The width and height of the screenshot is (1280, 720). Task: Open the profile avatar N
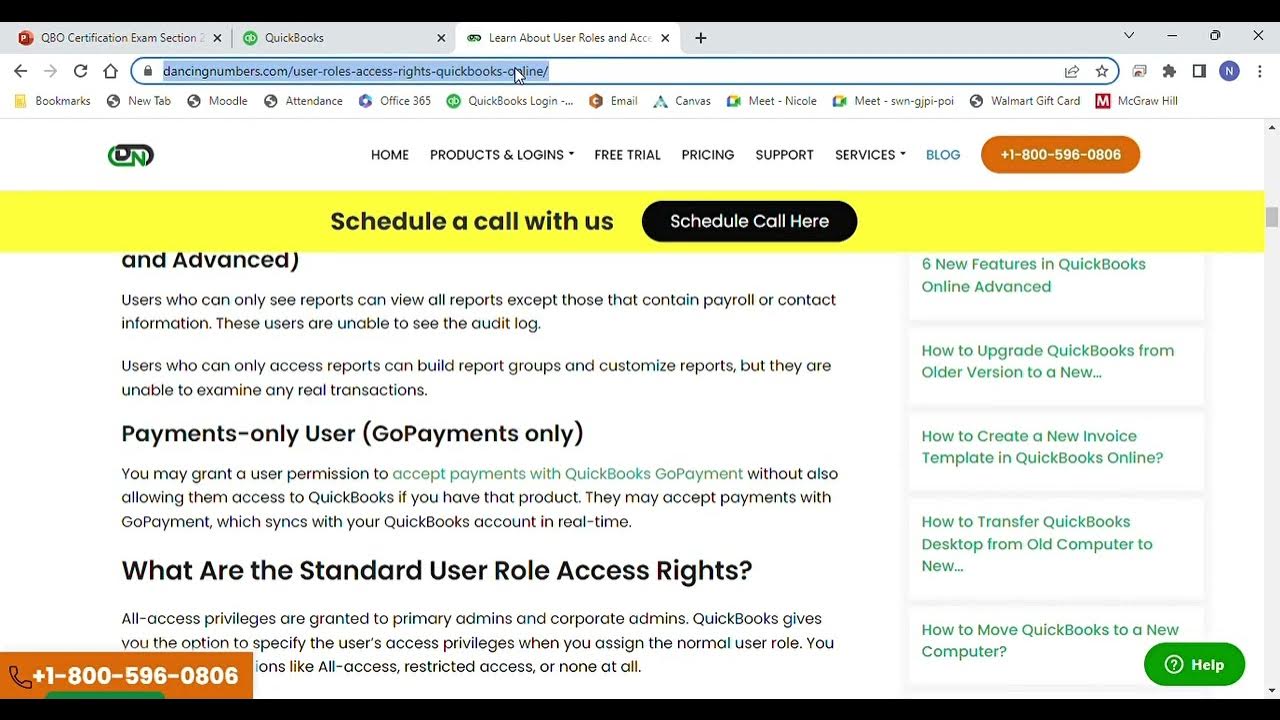pyautogui.click(x=1229, y=71)
